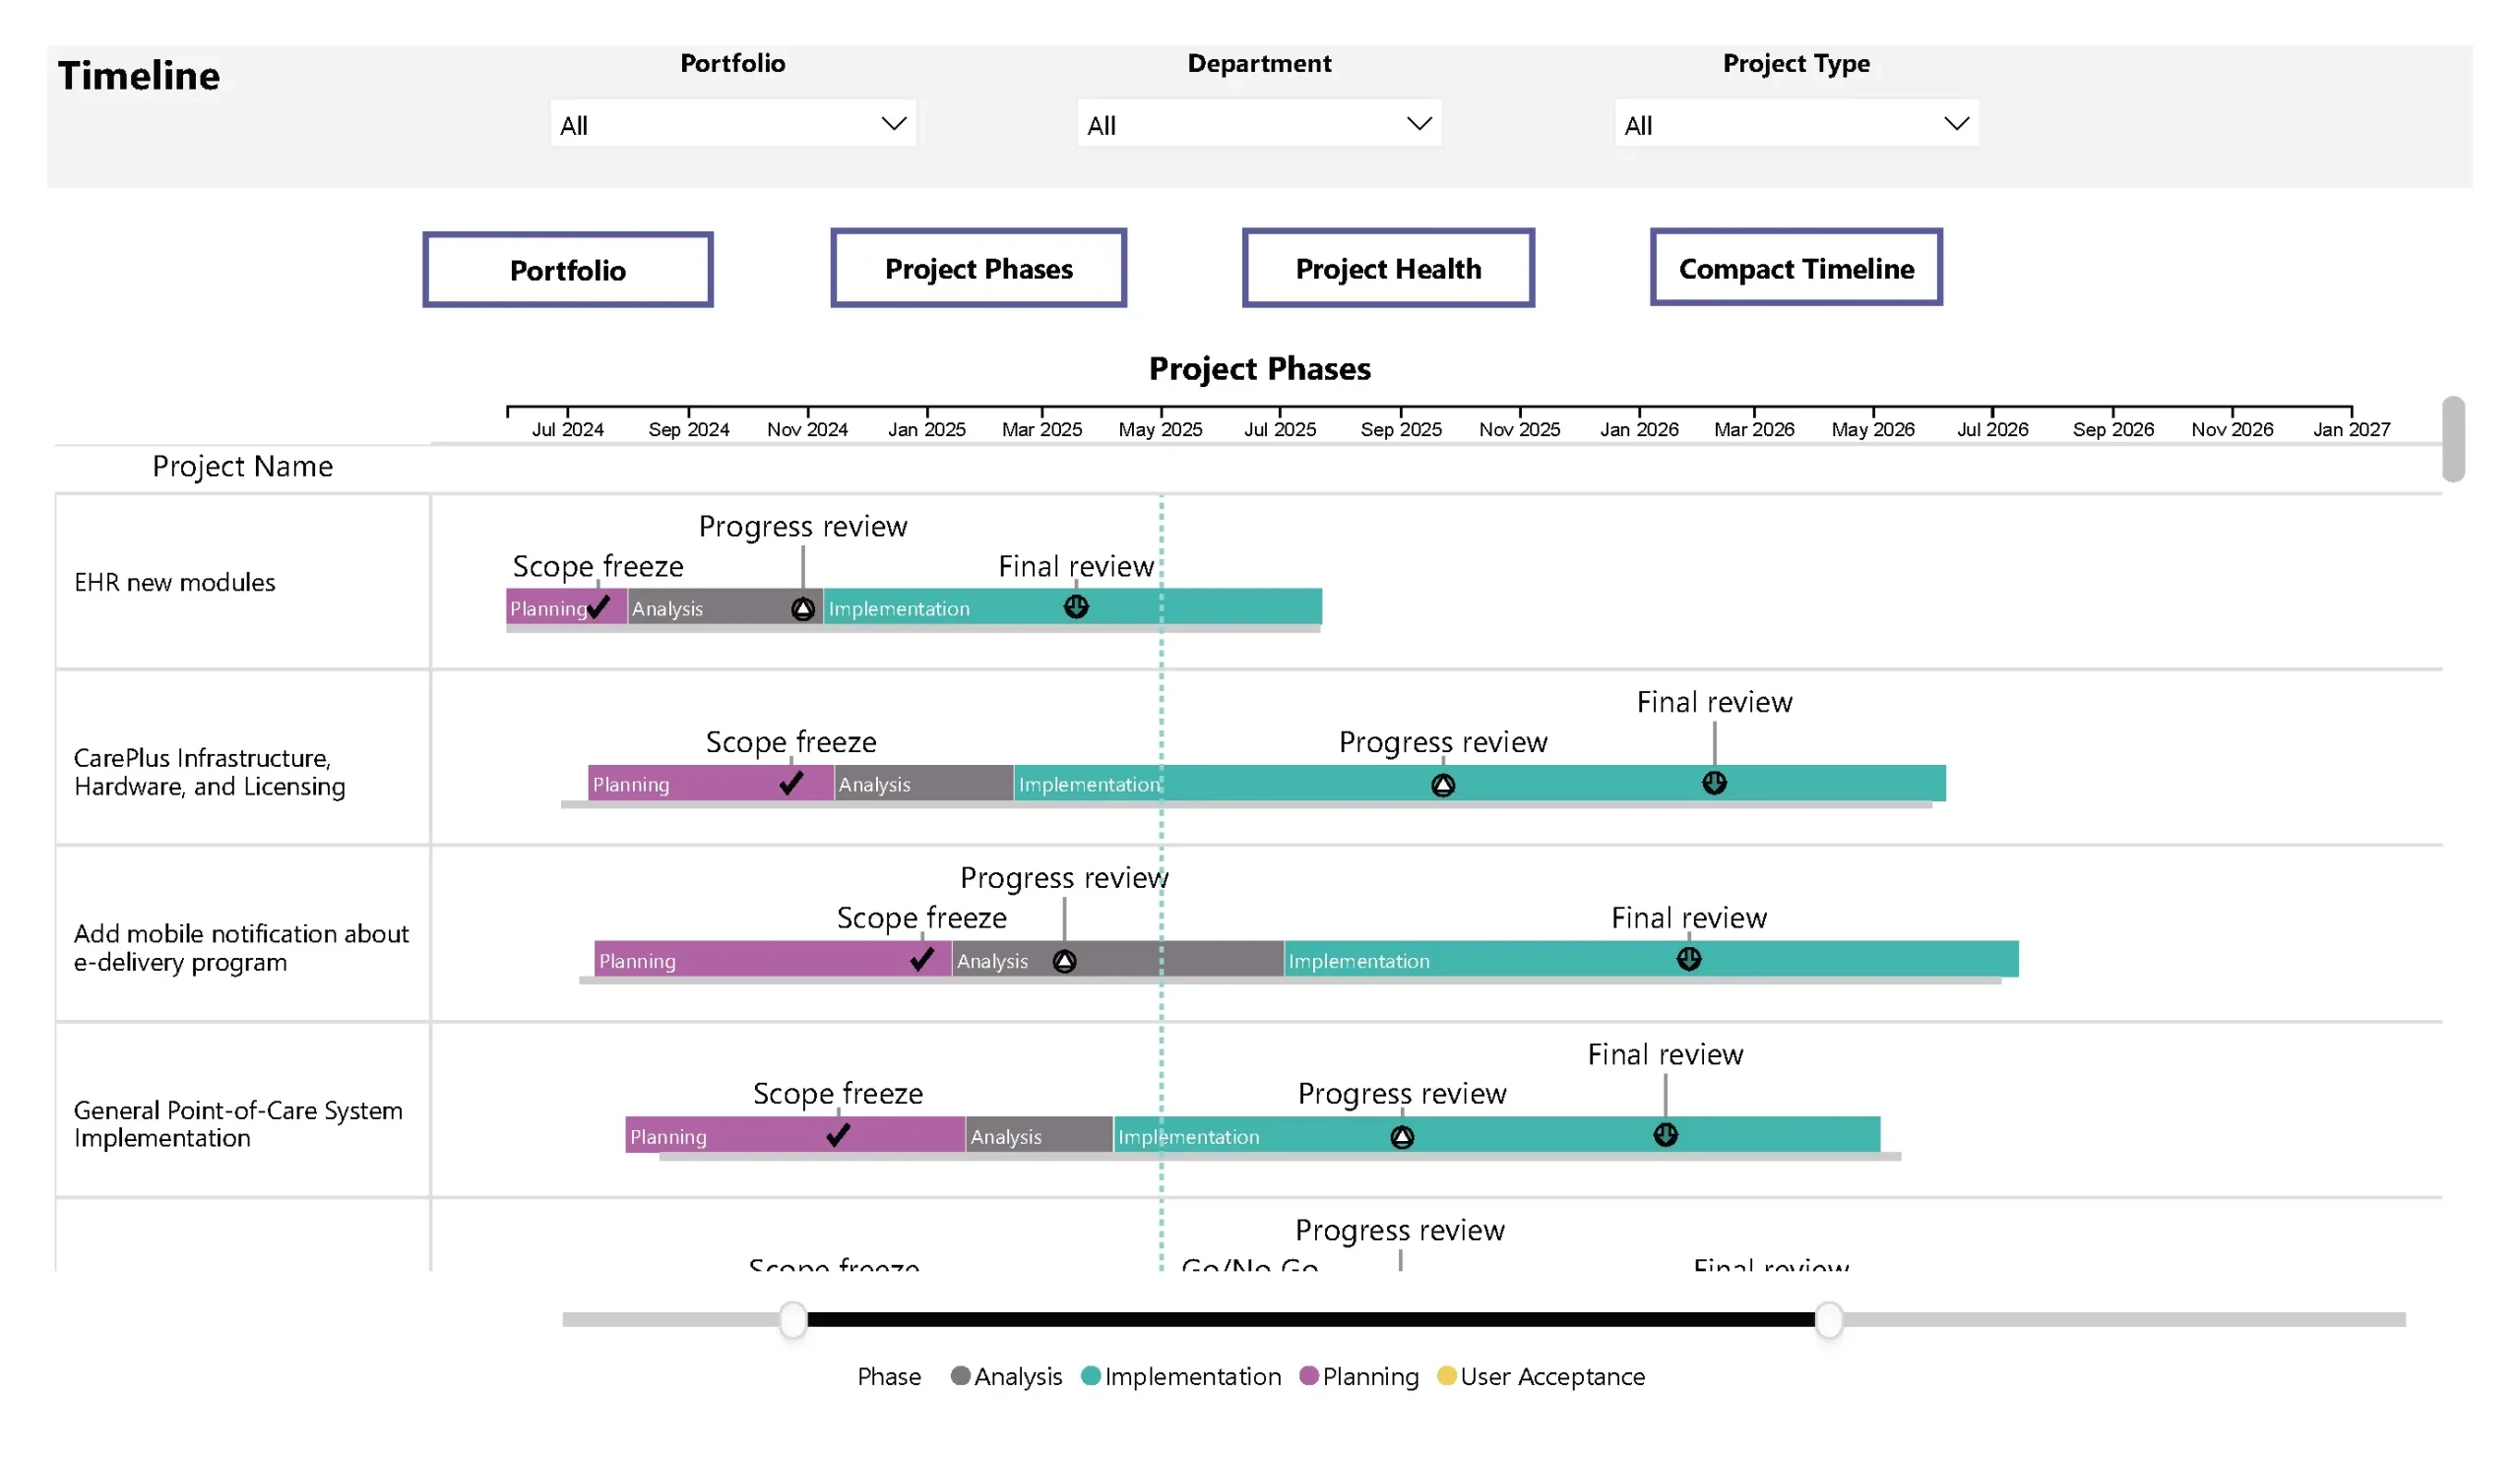
Task: Click the Project Phases button
Action: [x=978, y=268]
